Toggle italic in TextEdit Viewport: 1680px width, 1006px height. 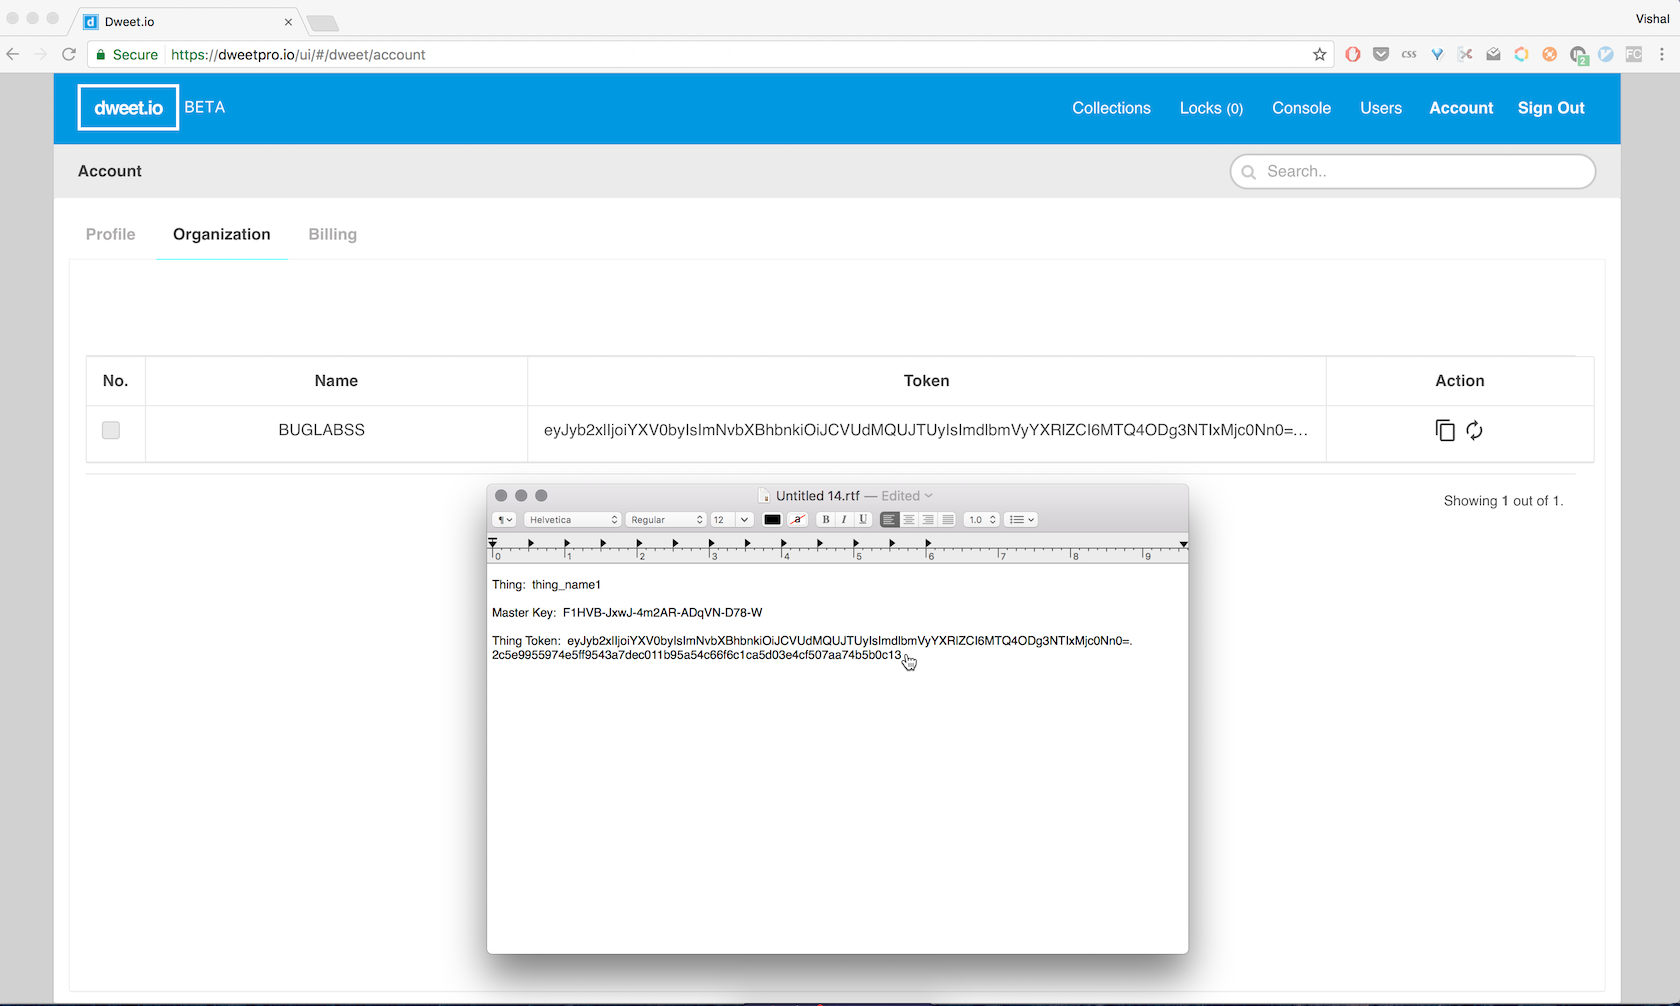pos(844,520)
